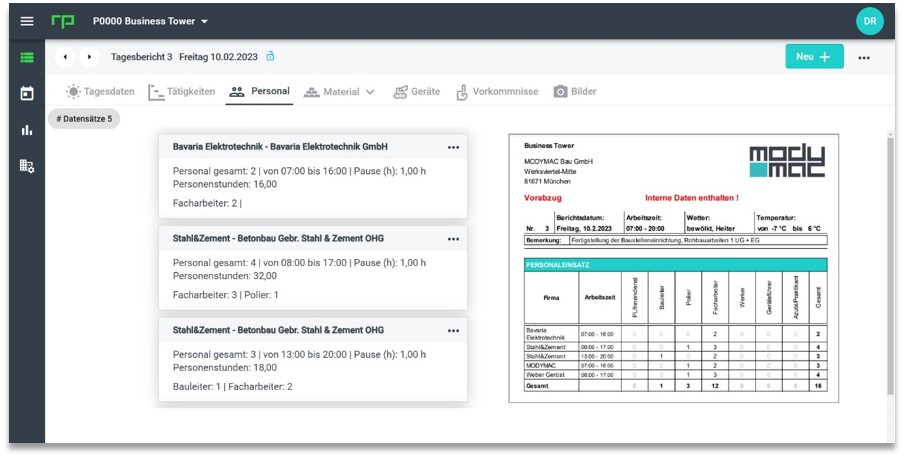
Task: Click Personenstunden: 18,00 text
Action: pyautogui.click(x=225, y=368)
